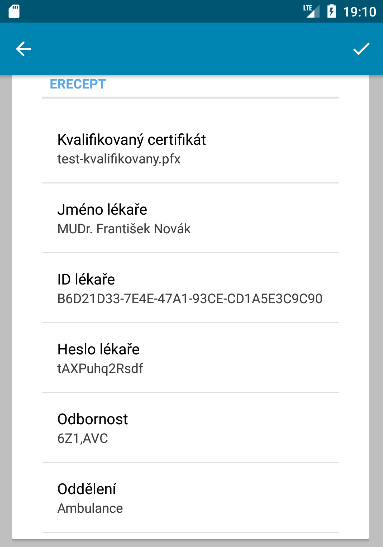Open the ID lékaře setting
Image resolution: width=383 pixels, height=547 pixels.
(x=190, y=287)
